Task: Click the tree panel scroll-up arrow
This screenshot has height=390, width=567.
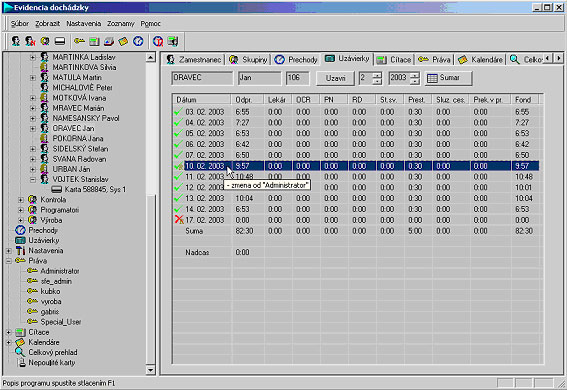Action: pyautogui.click(x=151, y=57)
